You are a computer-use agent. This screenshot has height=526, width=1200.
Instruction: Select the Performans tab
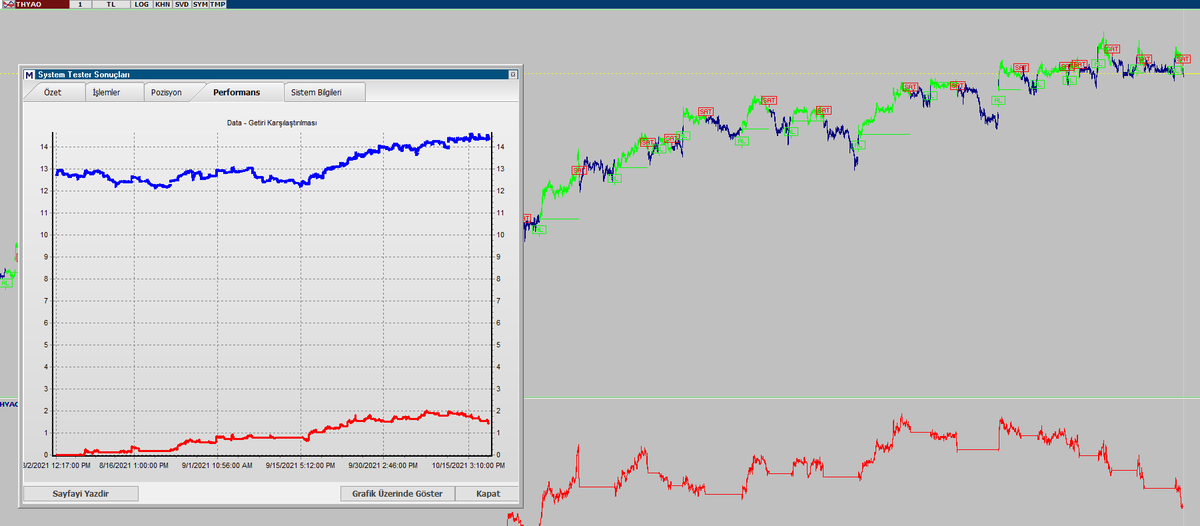pos(236,92)
